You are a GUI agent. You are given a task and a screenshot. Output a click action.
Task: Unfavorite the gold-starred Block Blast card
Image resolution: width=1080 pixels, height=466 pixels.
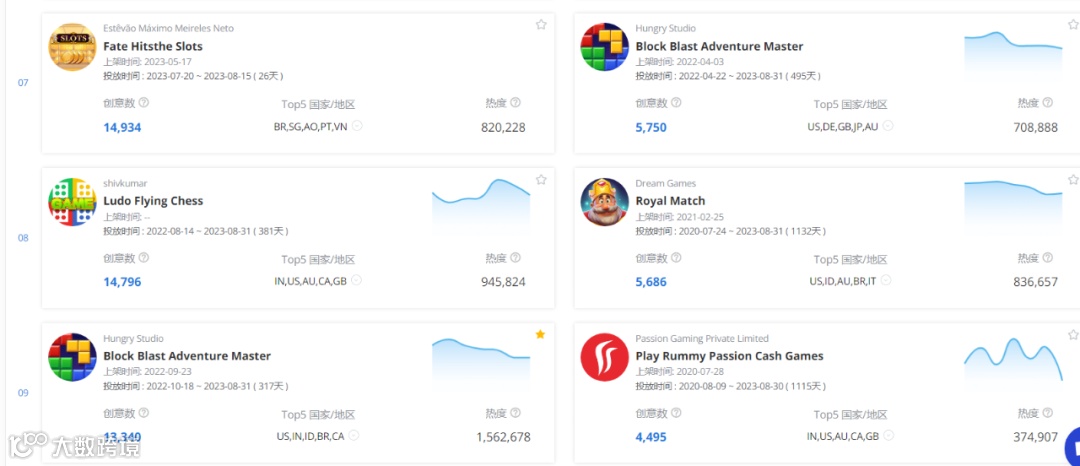541,335
